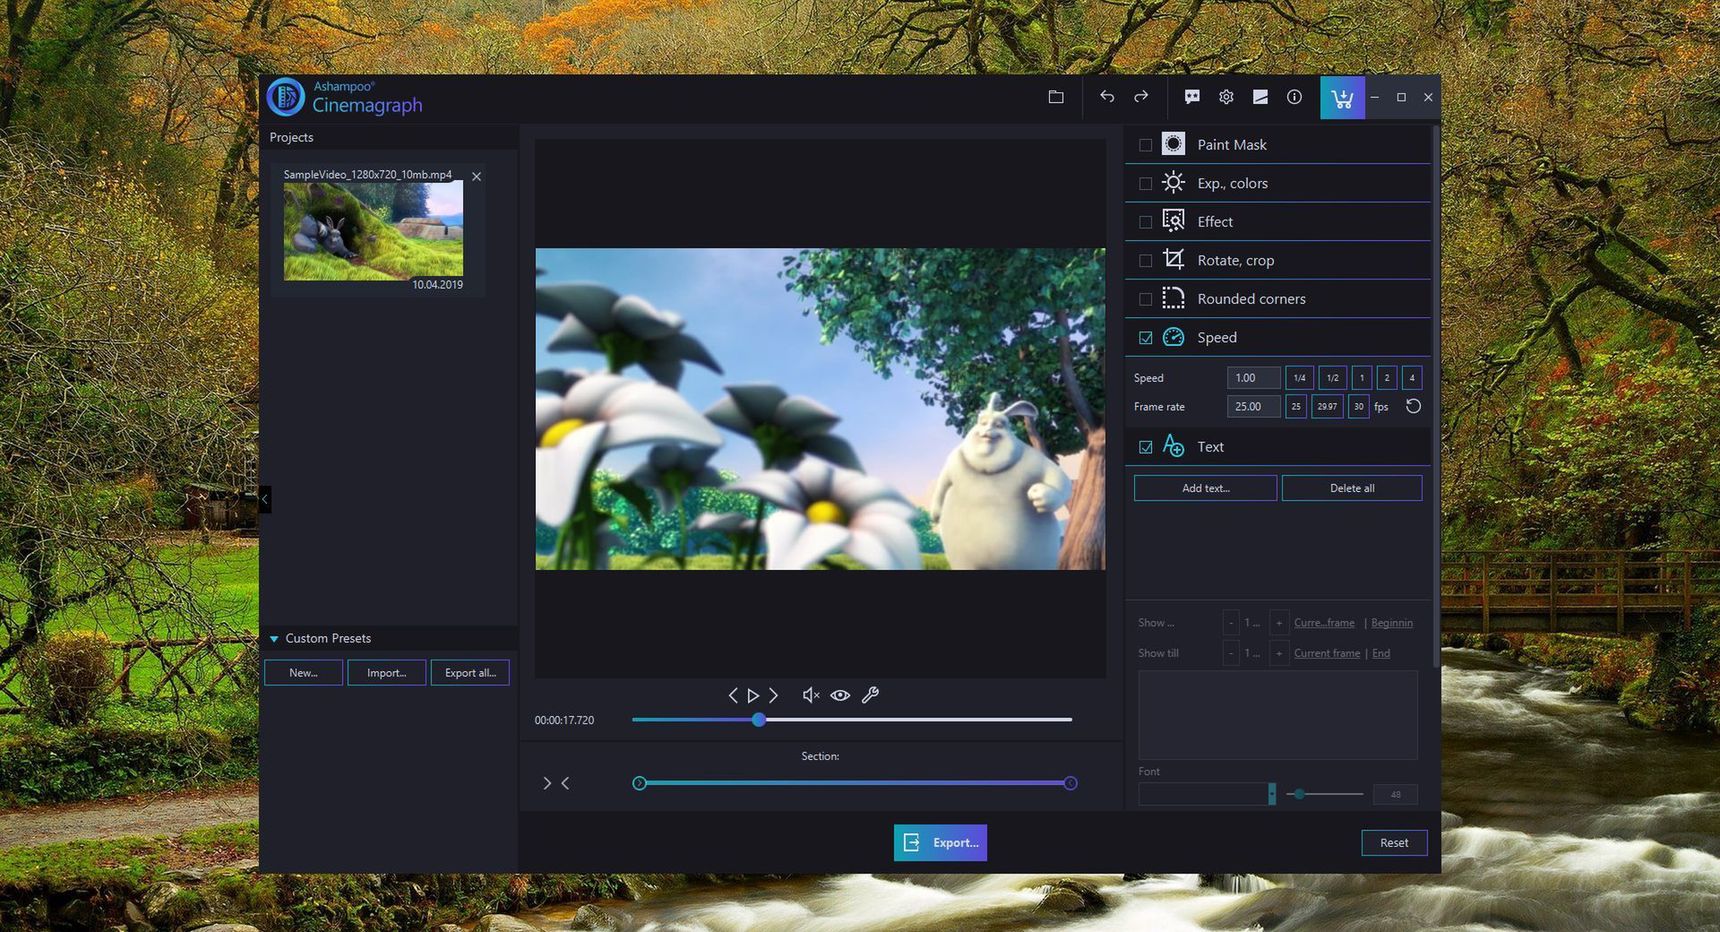Enable the Effect checkbox
The image size is (1720, 932).
tap(1146, 222)
